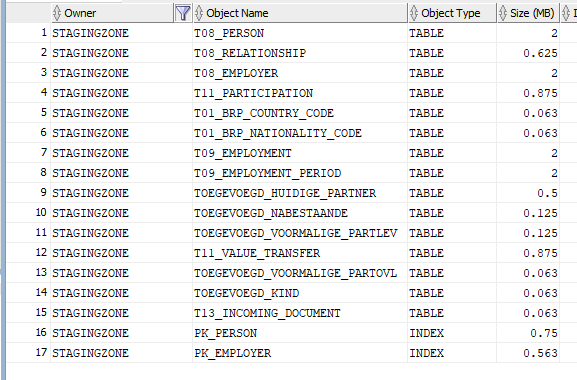Select the T11_PARTICIPATION cell
577x380 pixels.
coord(300,93)
